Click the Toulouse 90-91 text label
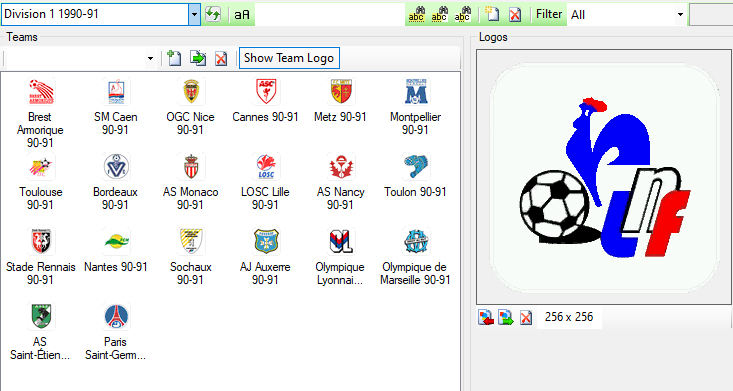Image resolution: width=733 pixels, height=391 pixels. pos(41,198)
